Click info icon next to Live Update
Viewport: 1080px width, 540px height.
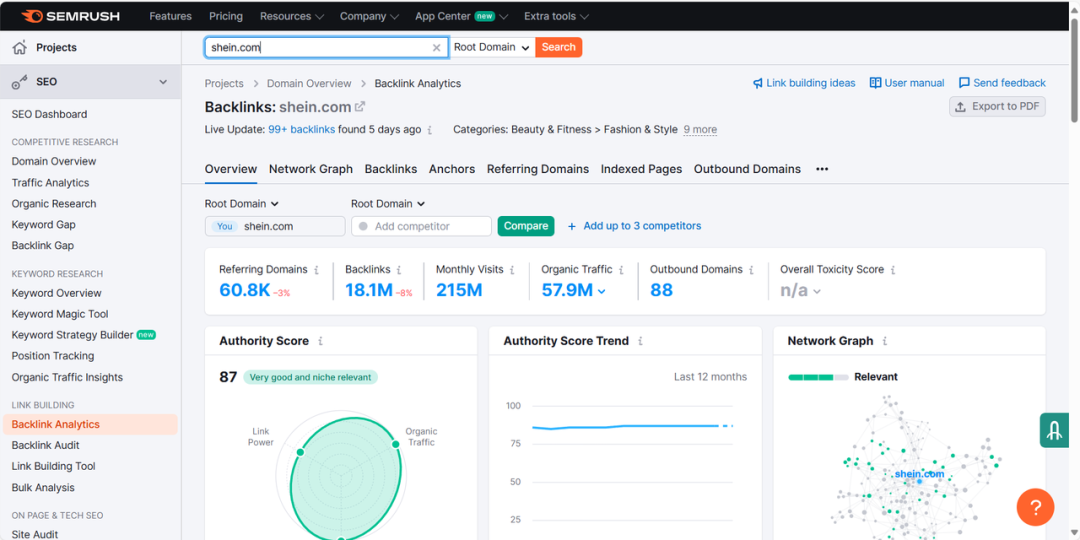430,129
